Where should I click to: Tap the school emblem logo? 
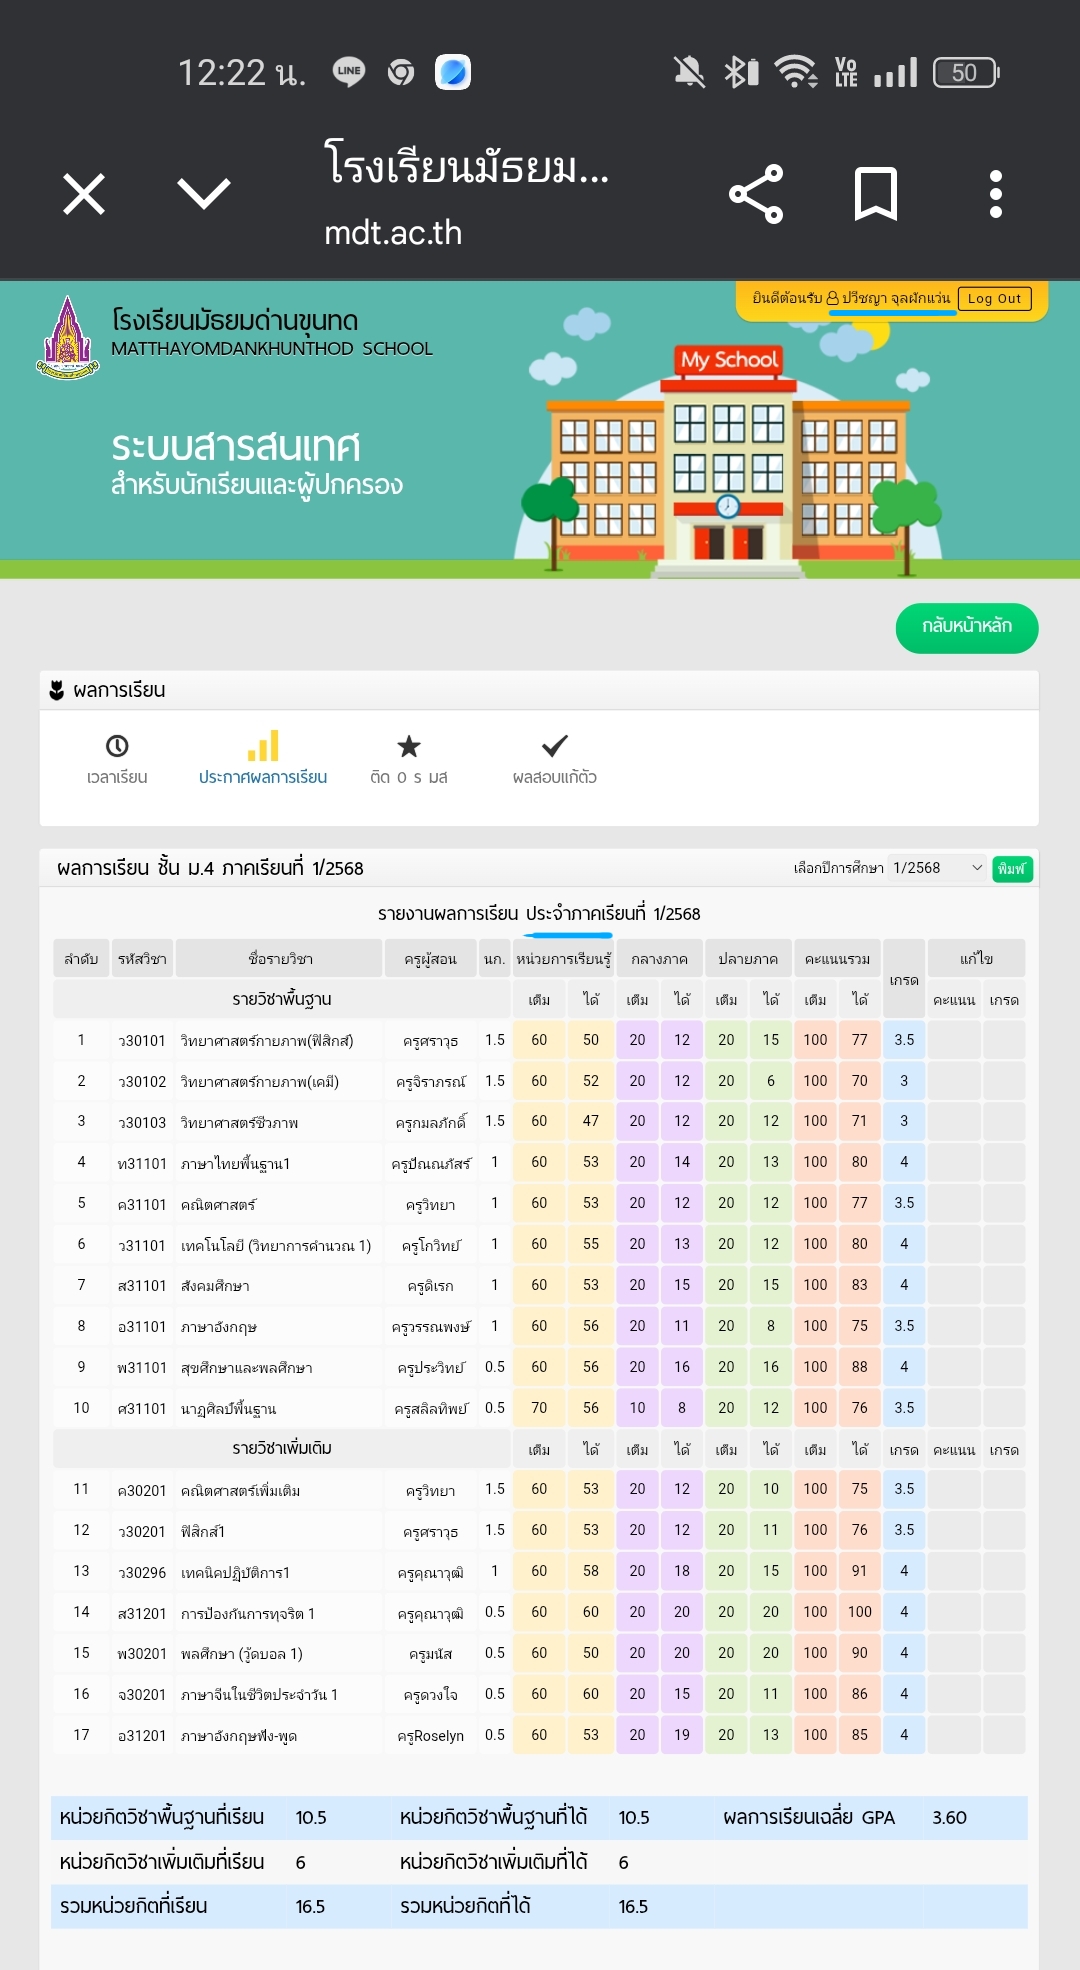(x=67, y=338)
